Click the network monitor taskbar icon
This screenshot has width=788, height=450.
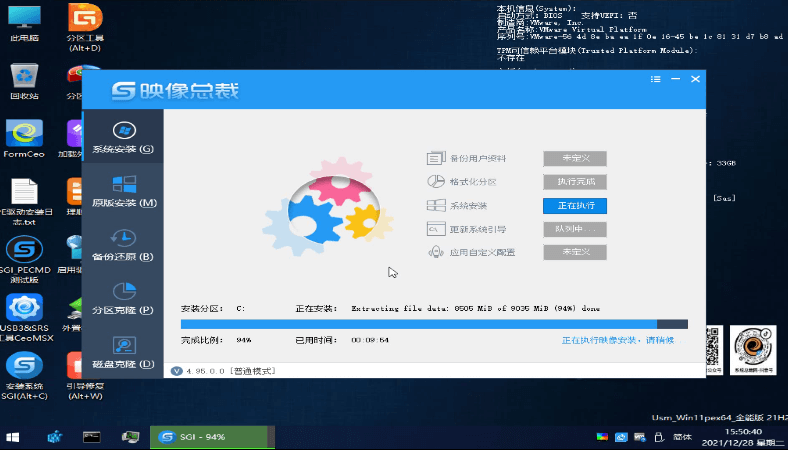click(x=130, y=437)
